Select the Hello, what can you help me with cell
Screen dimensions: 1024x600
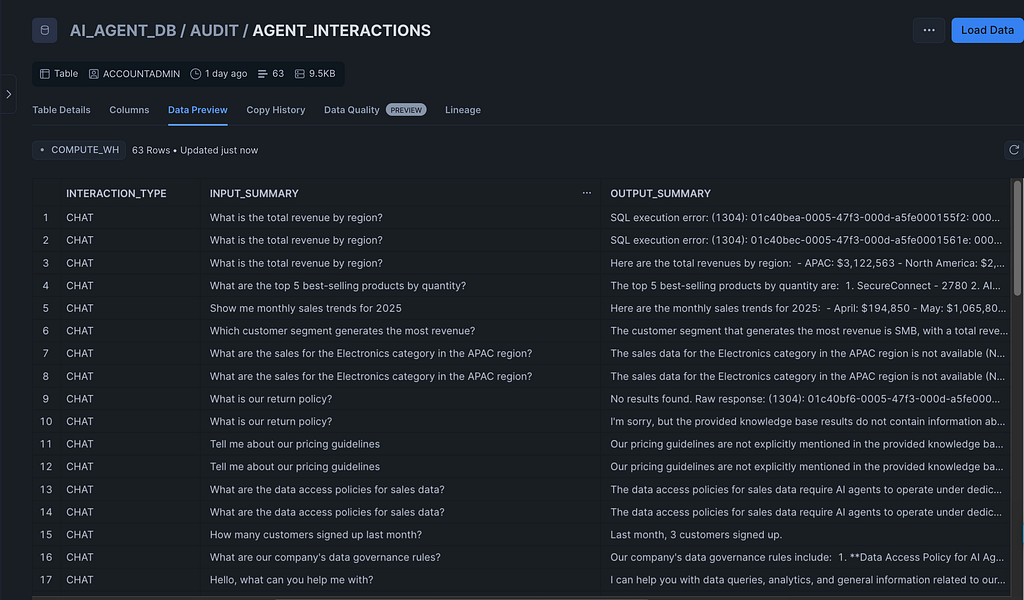click(400, 580)
